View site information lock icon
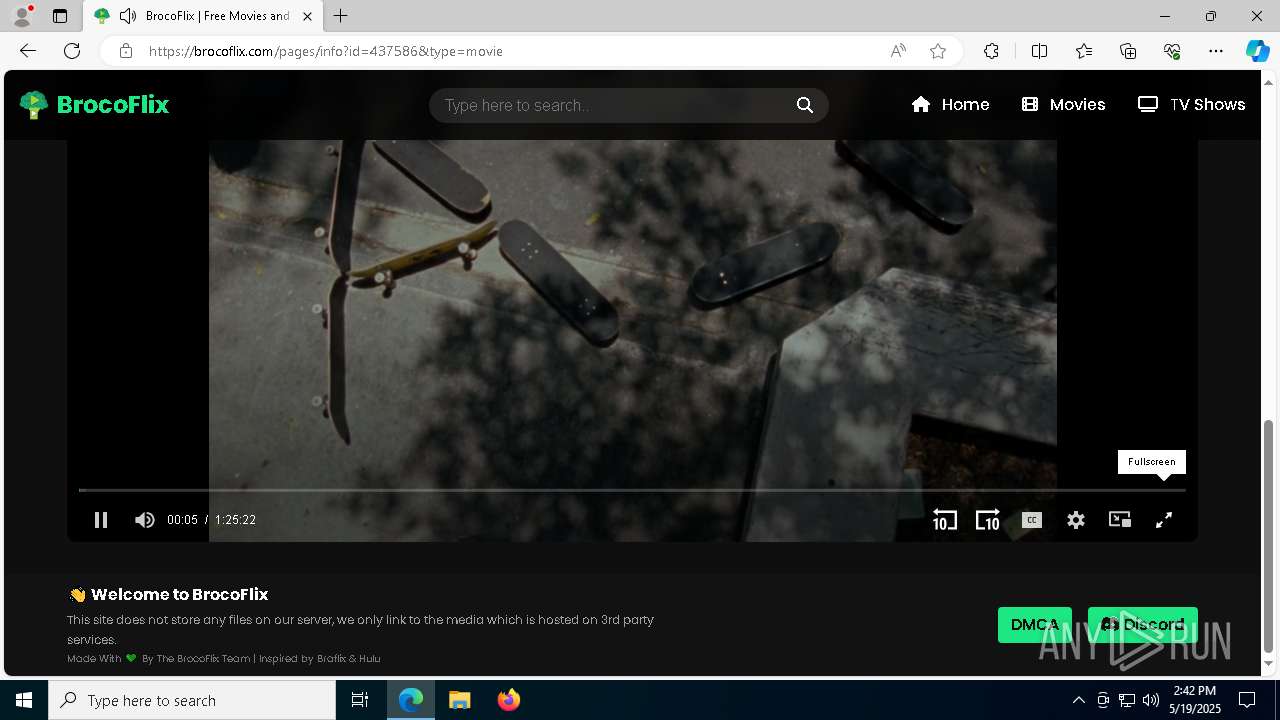The image size is (1280, 720). (126, 51)
